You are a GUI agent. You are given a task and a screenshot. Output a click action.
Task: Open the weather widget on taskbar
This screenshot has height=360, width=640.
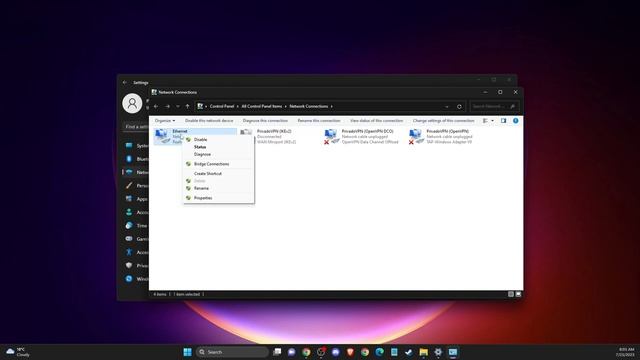18,352
